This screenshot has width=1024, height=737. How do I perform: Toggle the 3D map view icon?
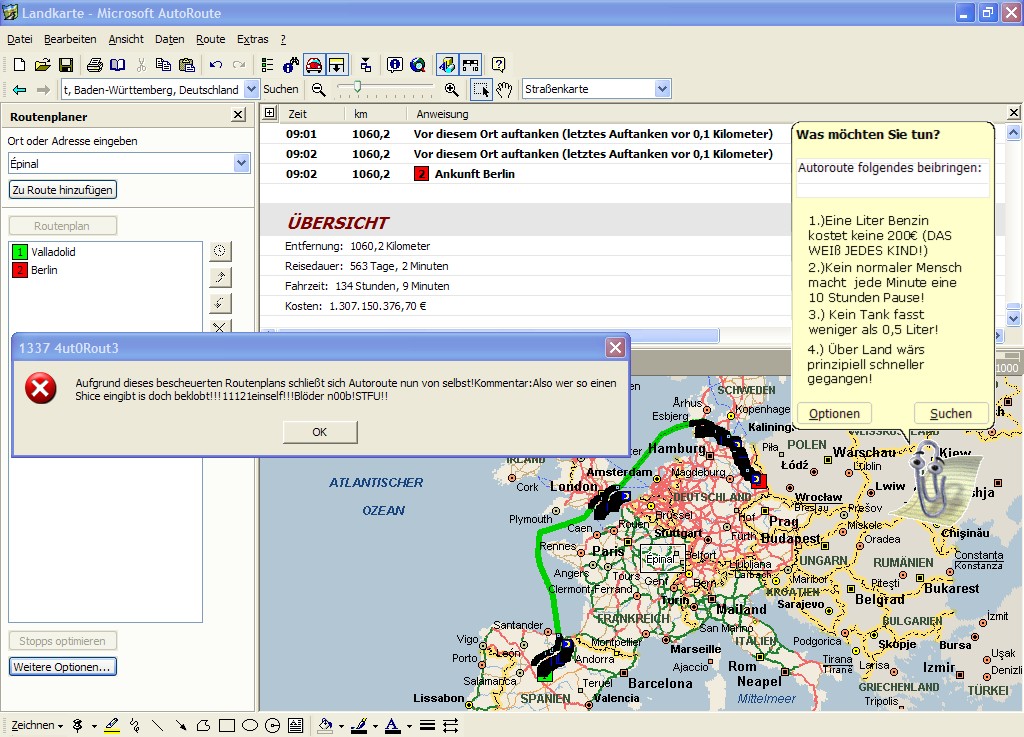tap(447, 65)
